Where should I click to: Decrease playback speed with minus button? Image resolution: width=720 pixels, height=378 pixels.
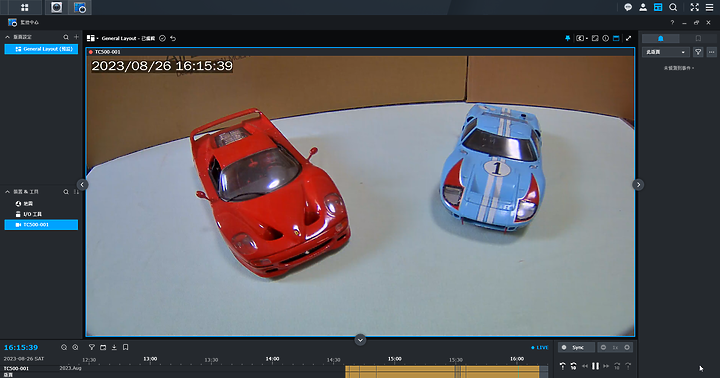coord(603,348)
